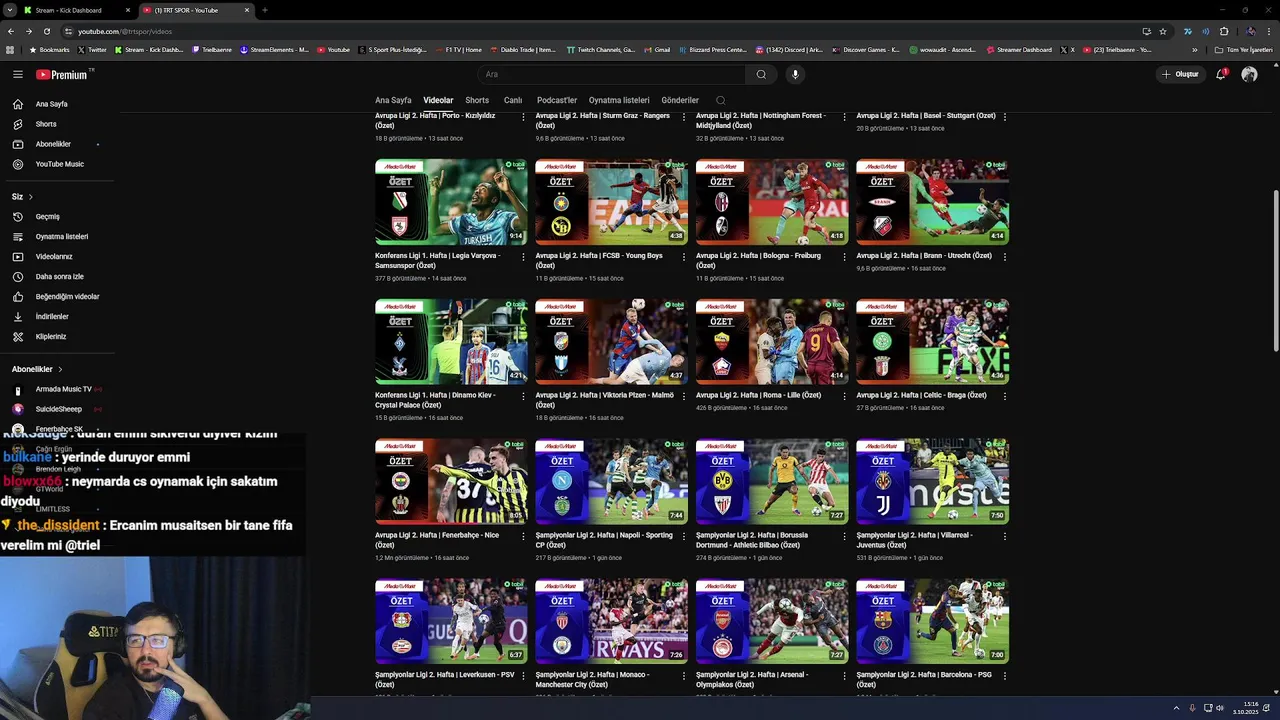Click the YouTube Premium logo
The height and width of the screenshot is (720, 1280).
(63, 74)
